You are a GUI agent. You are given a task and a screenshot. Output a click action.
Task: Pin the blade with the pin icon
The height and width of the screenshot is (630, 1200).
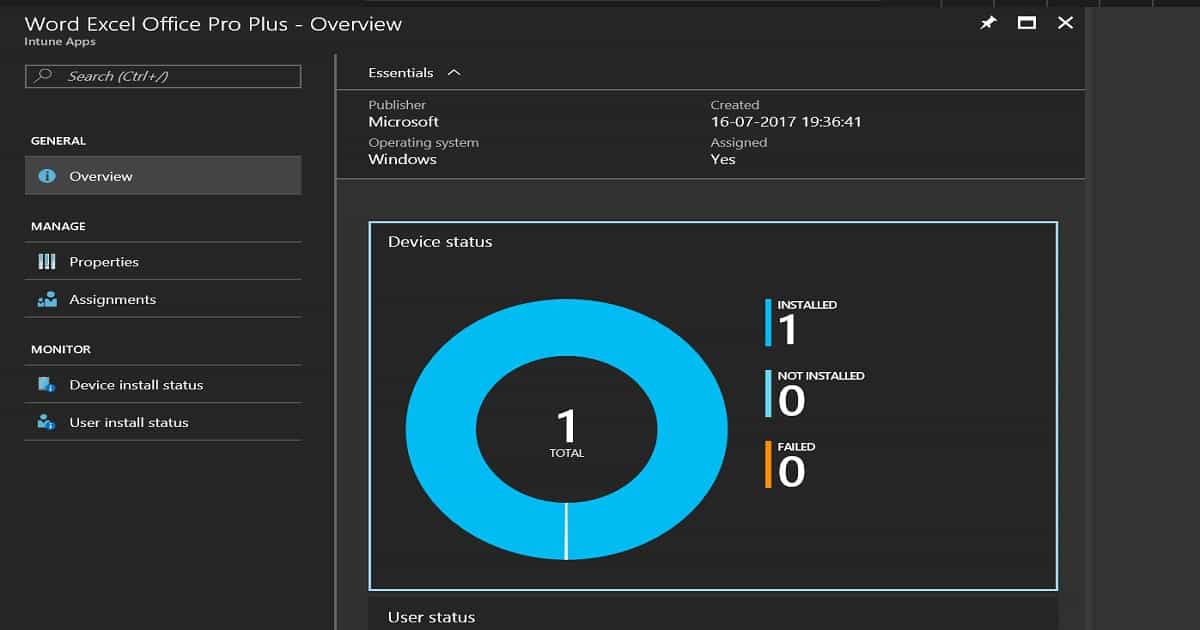988,22
